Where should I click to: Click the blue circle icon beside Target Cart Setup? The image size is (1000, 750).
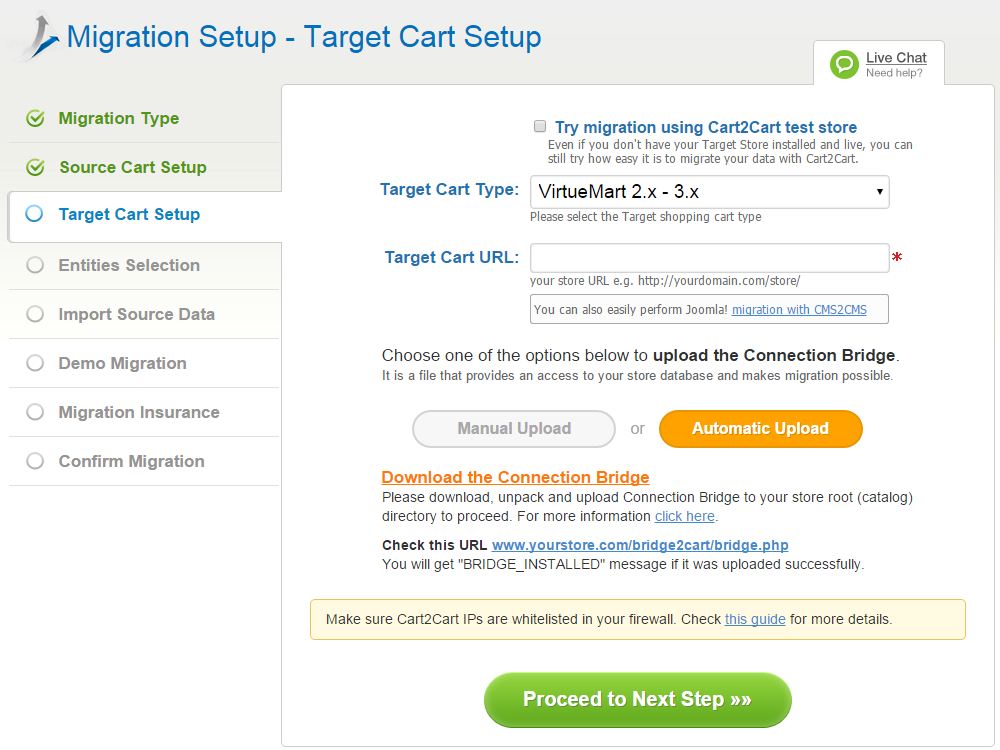click(34, 214)
